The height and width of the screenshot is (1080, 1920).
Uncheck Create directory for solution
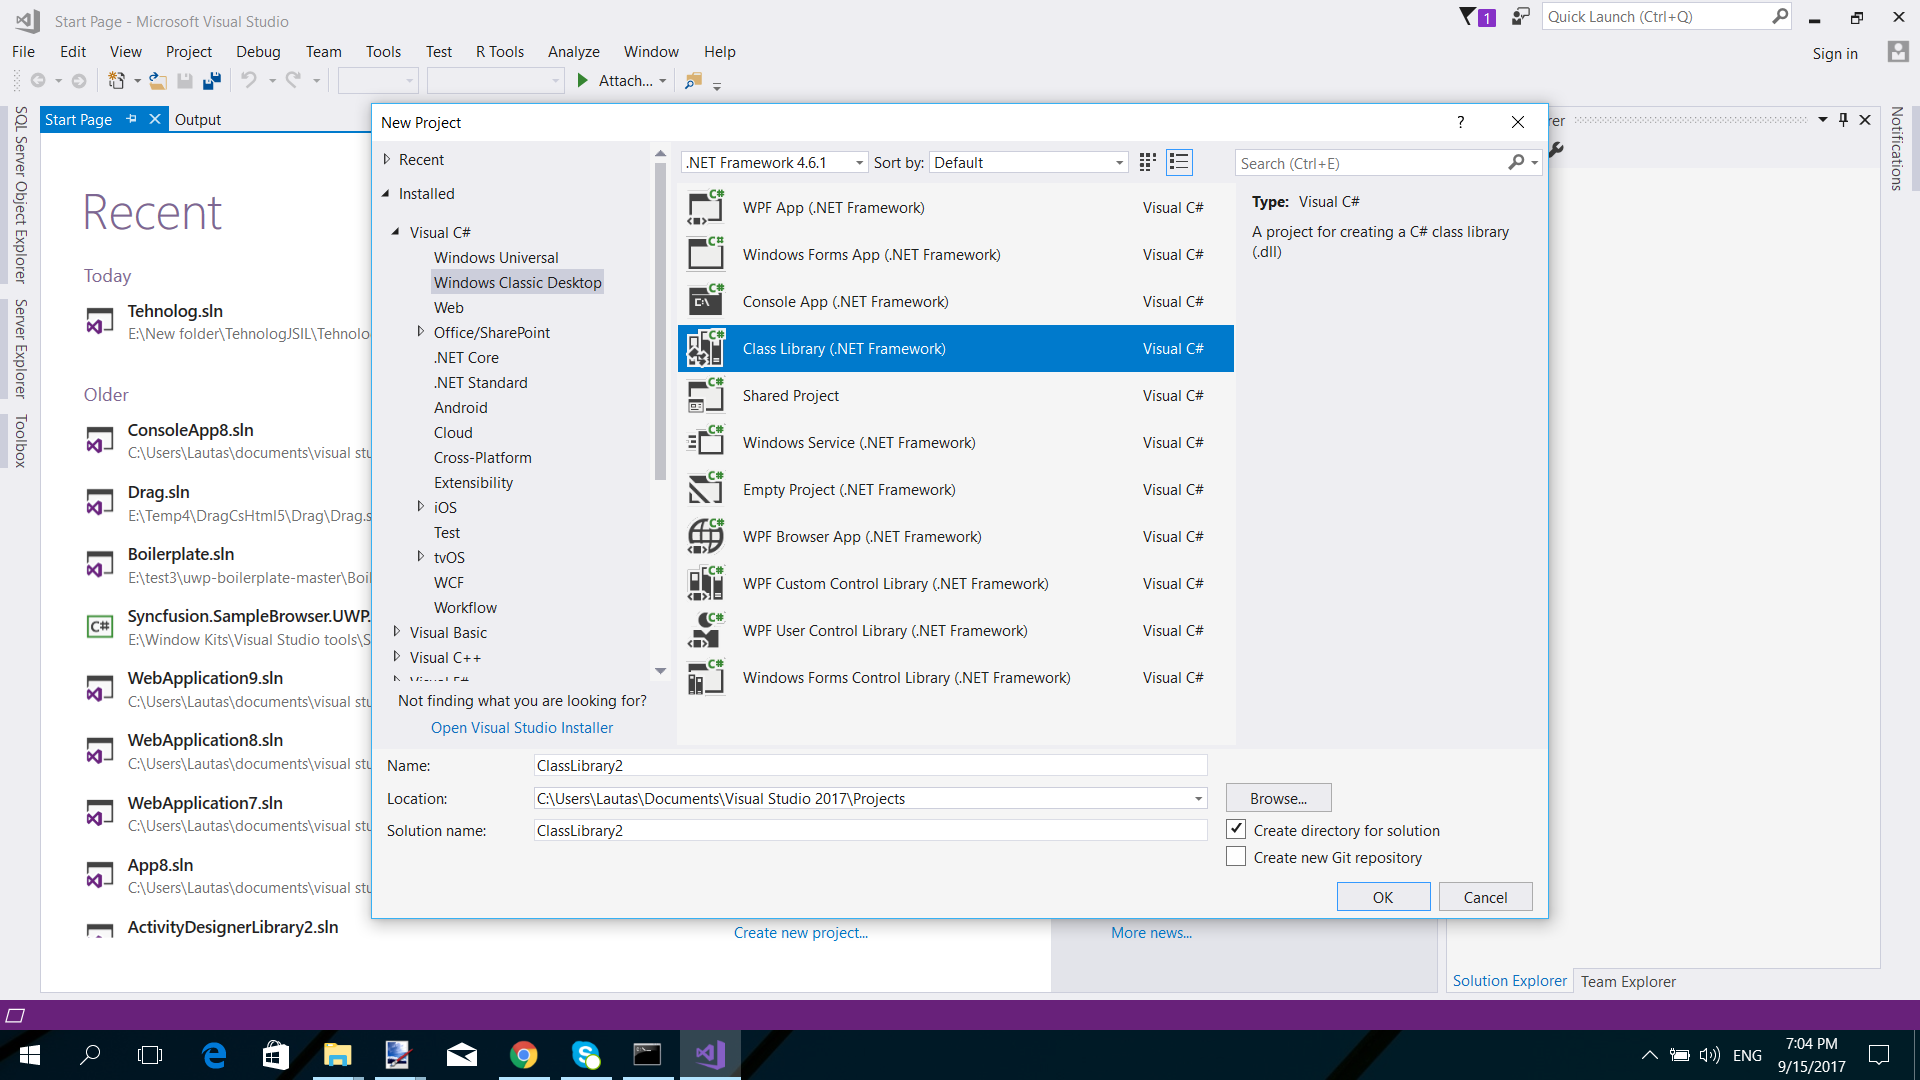pyautogui.click(x=1236, y=830)
